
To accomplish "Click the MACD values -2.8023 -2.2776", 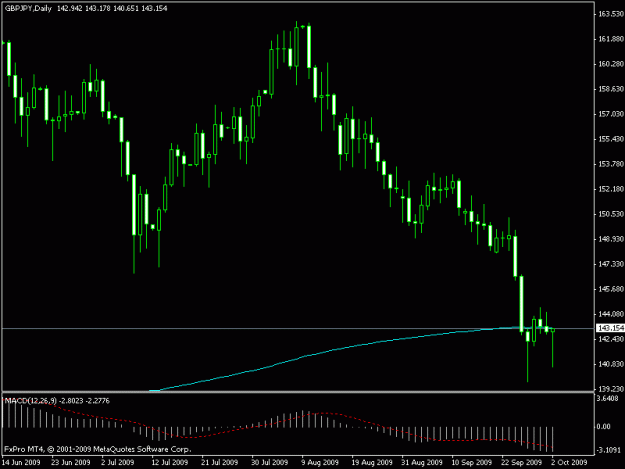I will [84, 400].
